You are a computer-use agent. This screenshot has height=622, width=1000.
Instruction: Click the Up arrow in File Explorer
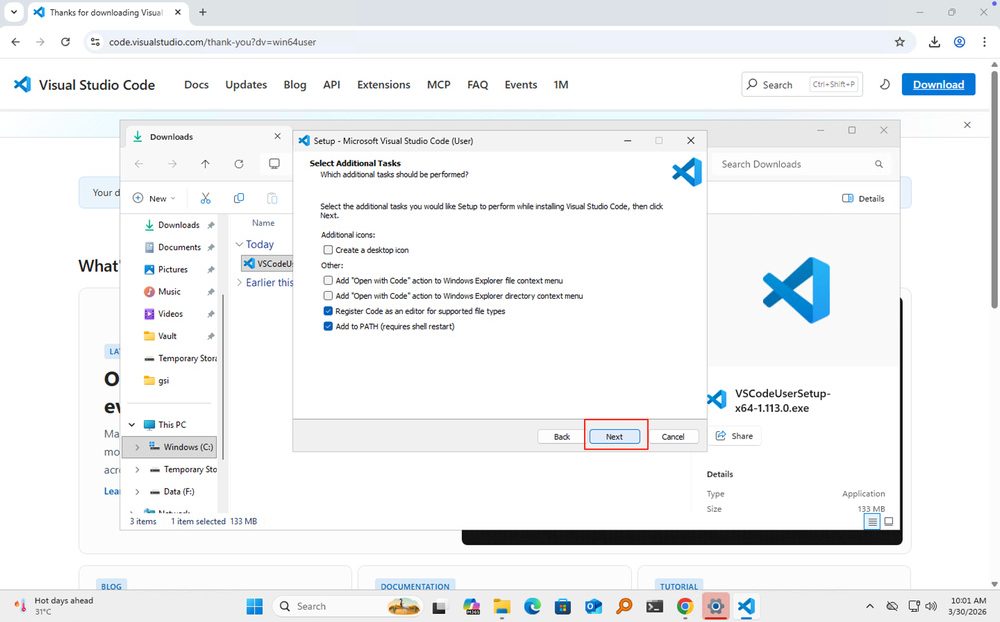pos(205,164)
